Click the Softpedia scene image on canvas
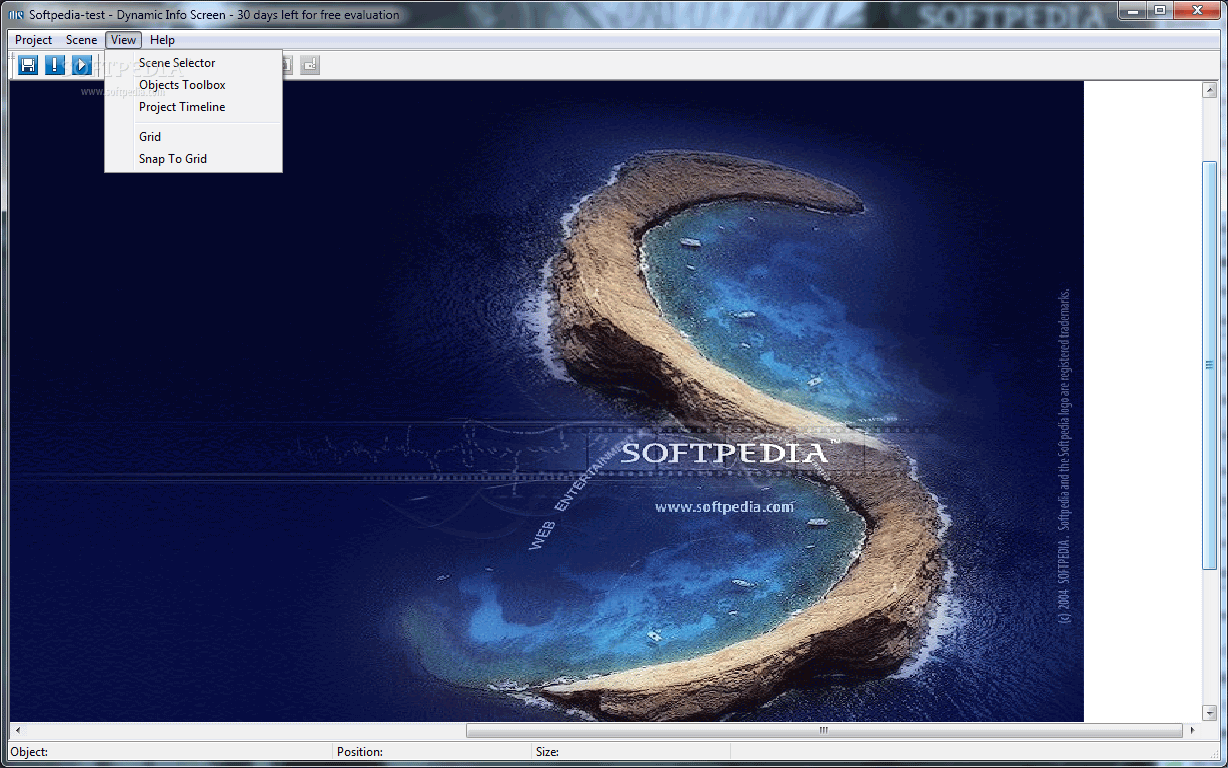 [547, 401]
